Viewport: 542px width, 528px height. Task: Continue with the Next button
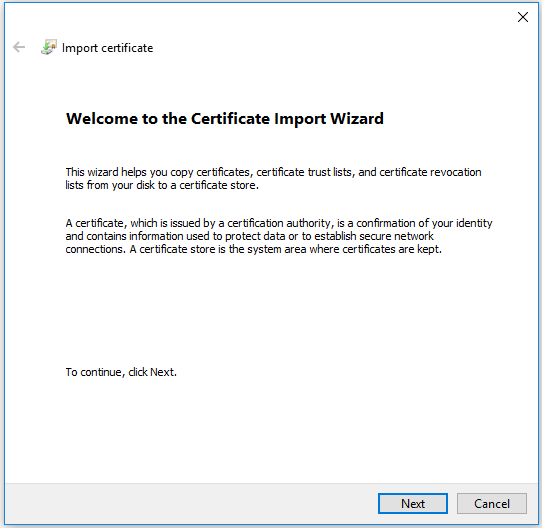coord(413,503)
